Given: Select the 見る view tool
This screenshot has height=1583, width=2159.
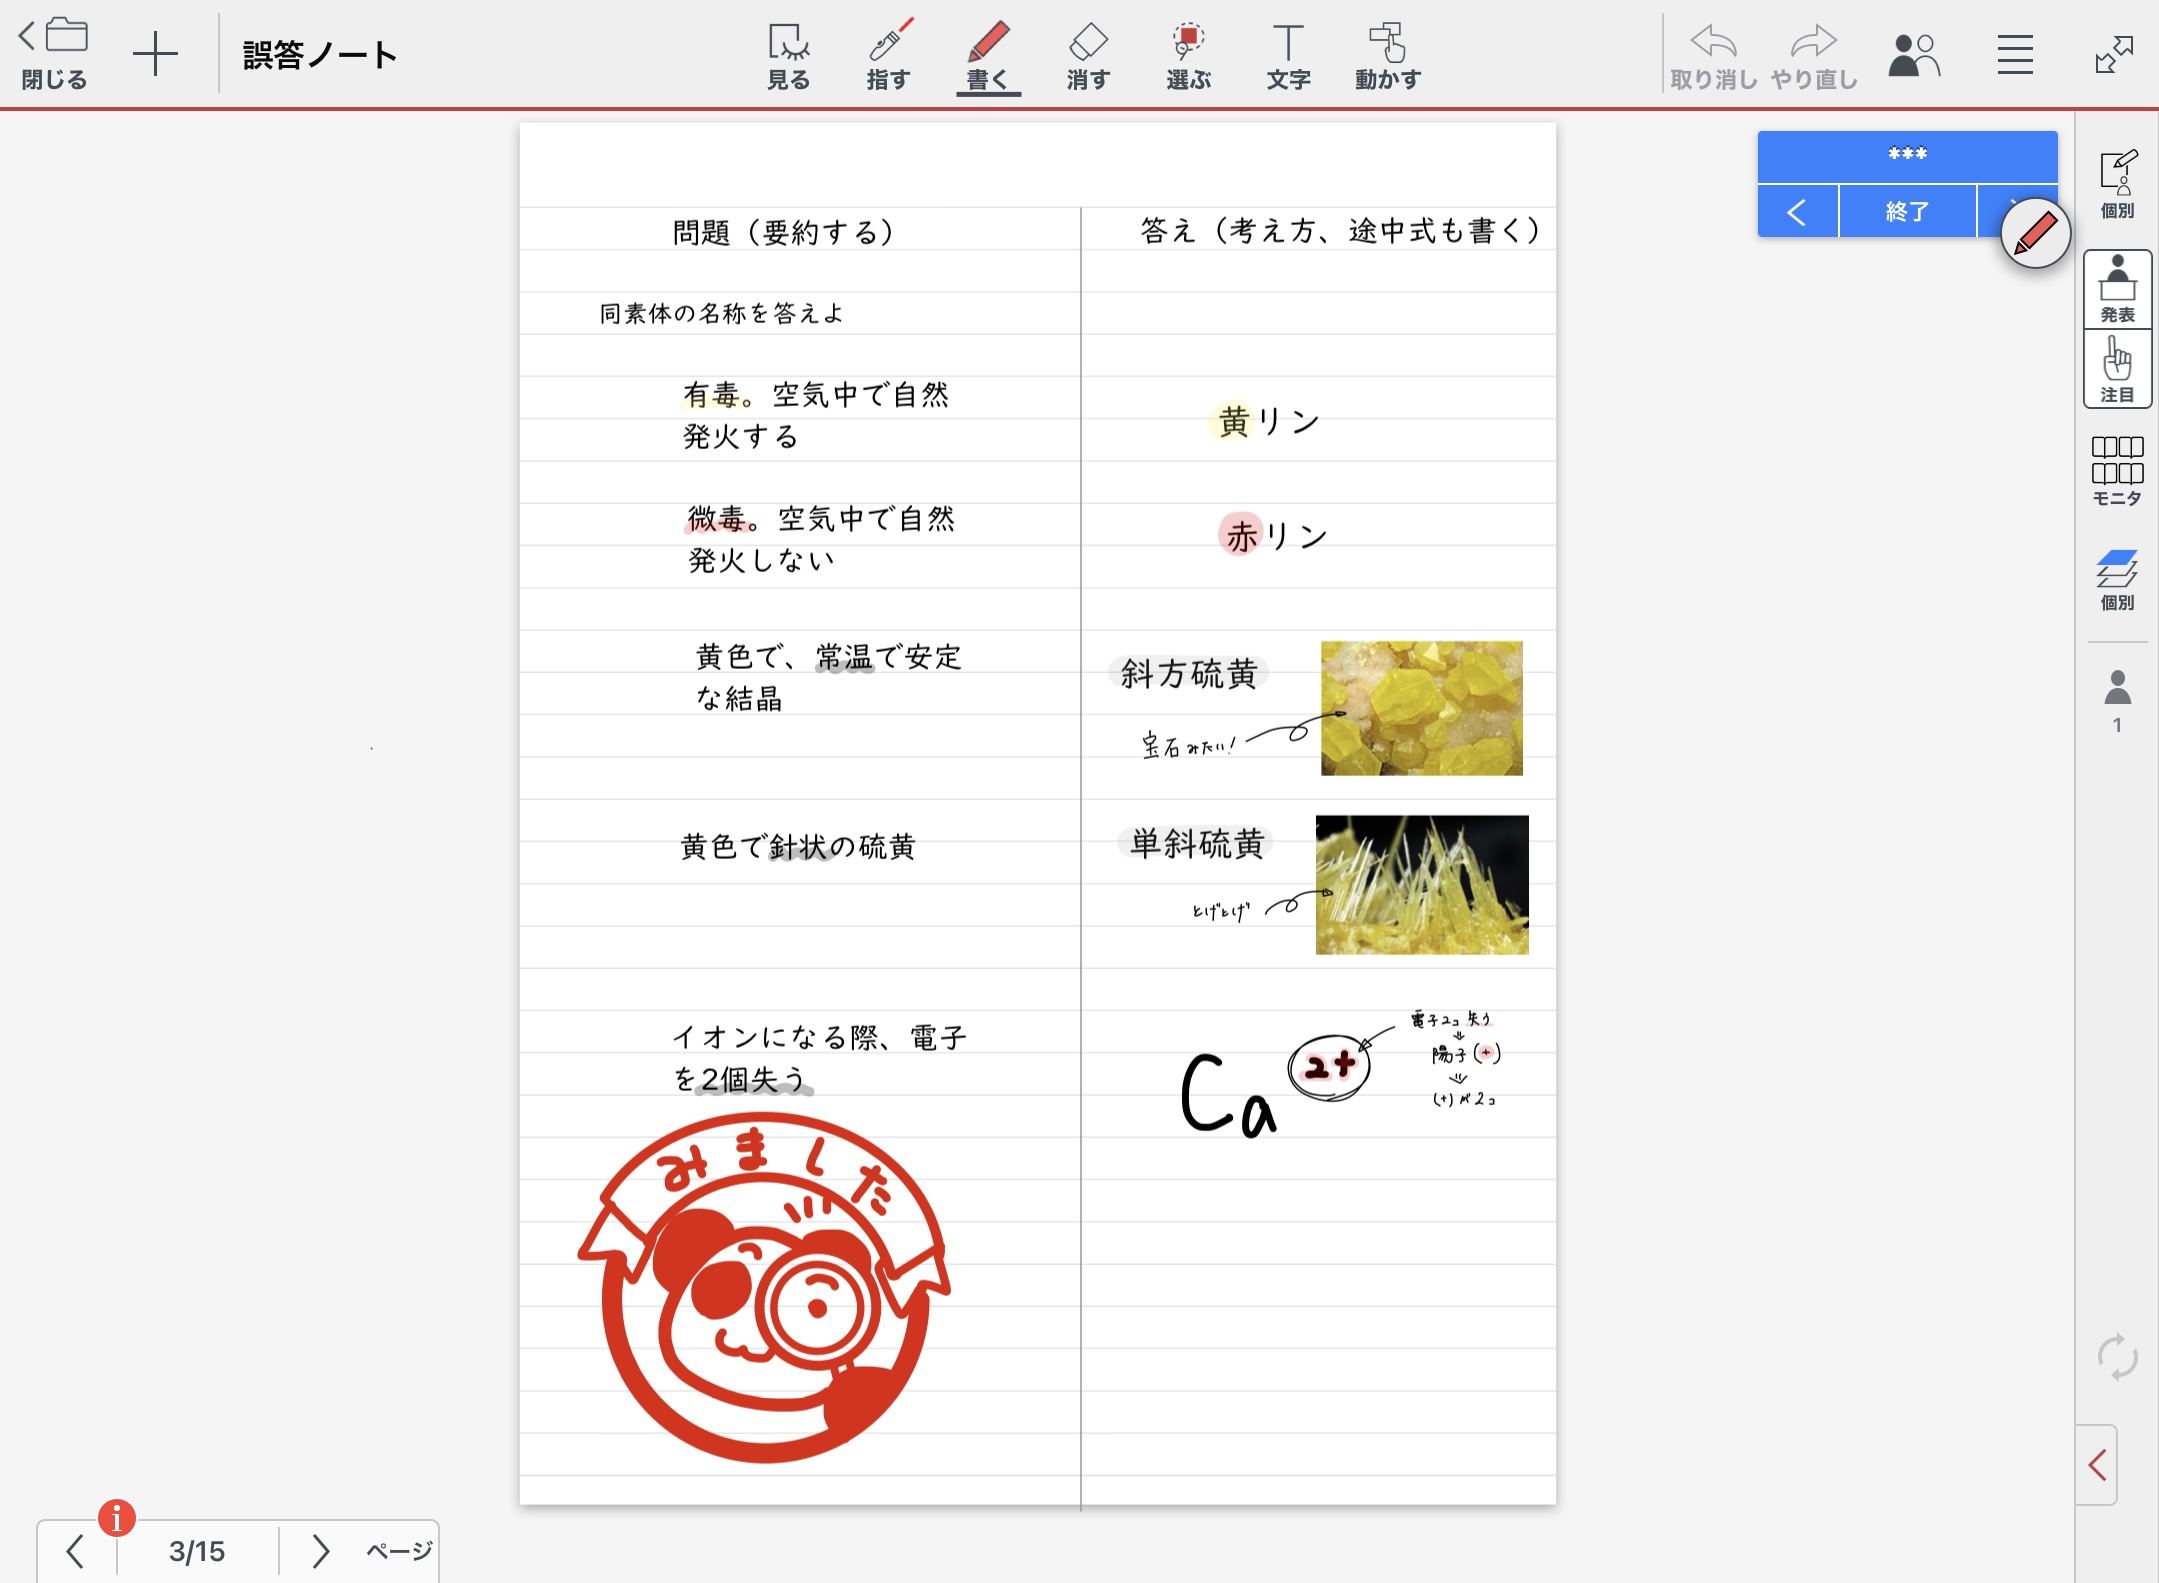Looking at the screenshot, I should (788, 55).
